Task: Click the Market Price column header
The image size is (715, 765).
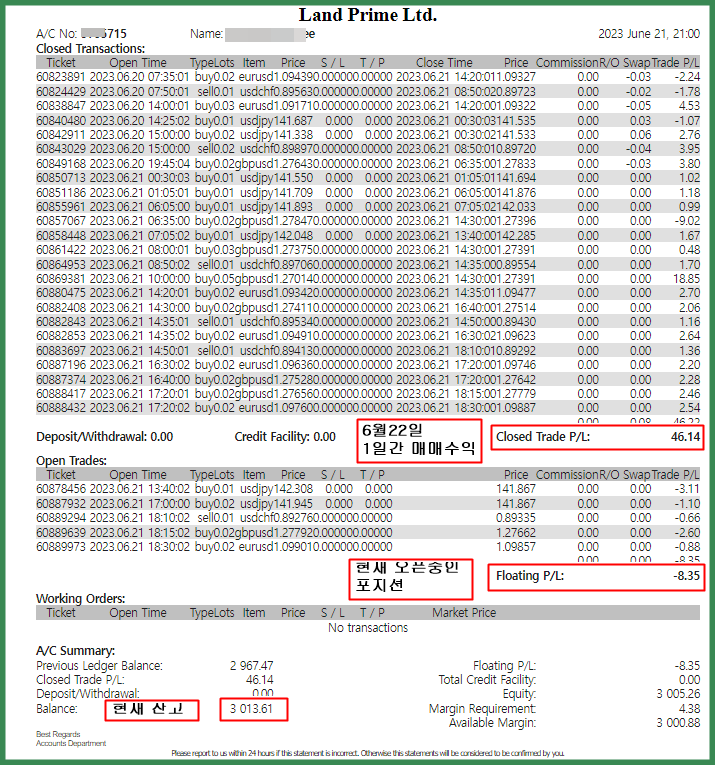Action: [x=464, y=613]
